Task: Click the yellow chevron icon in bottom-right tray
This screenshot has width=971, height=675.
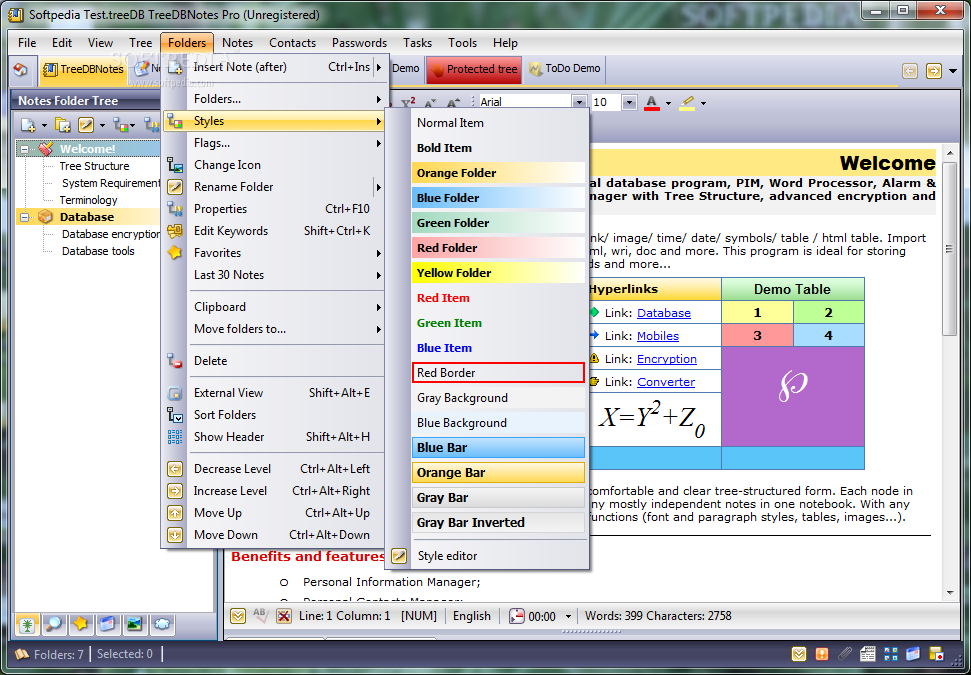Action: pos(799,654)
